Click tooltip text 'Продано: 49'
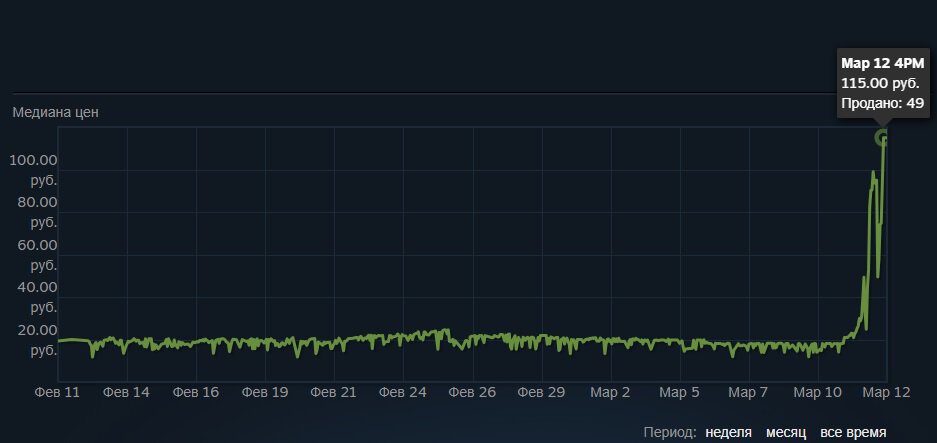 [883, 103]
